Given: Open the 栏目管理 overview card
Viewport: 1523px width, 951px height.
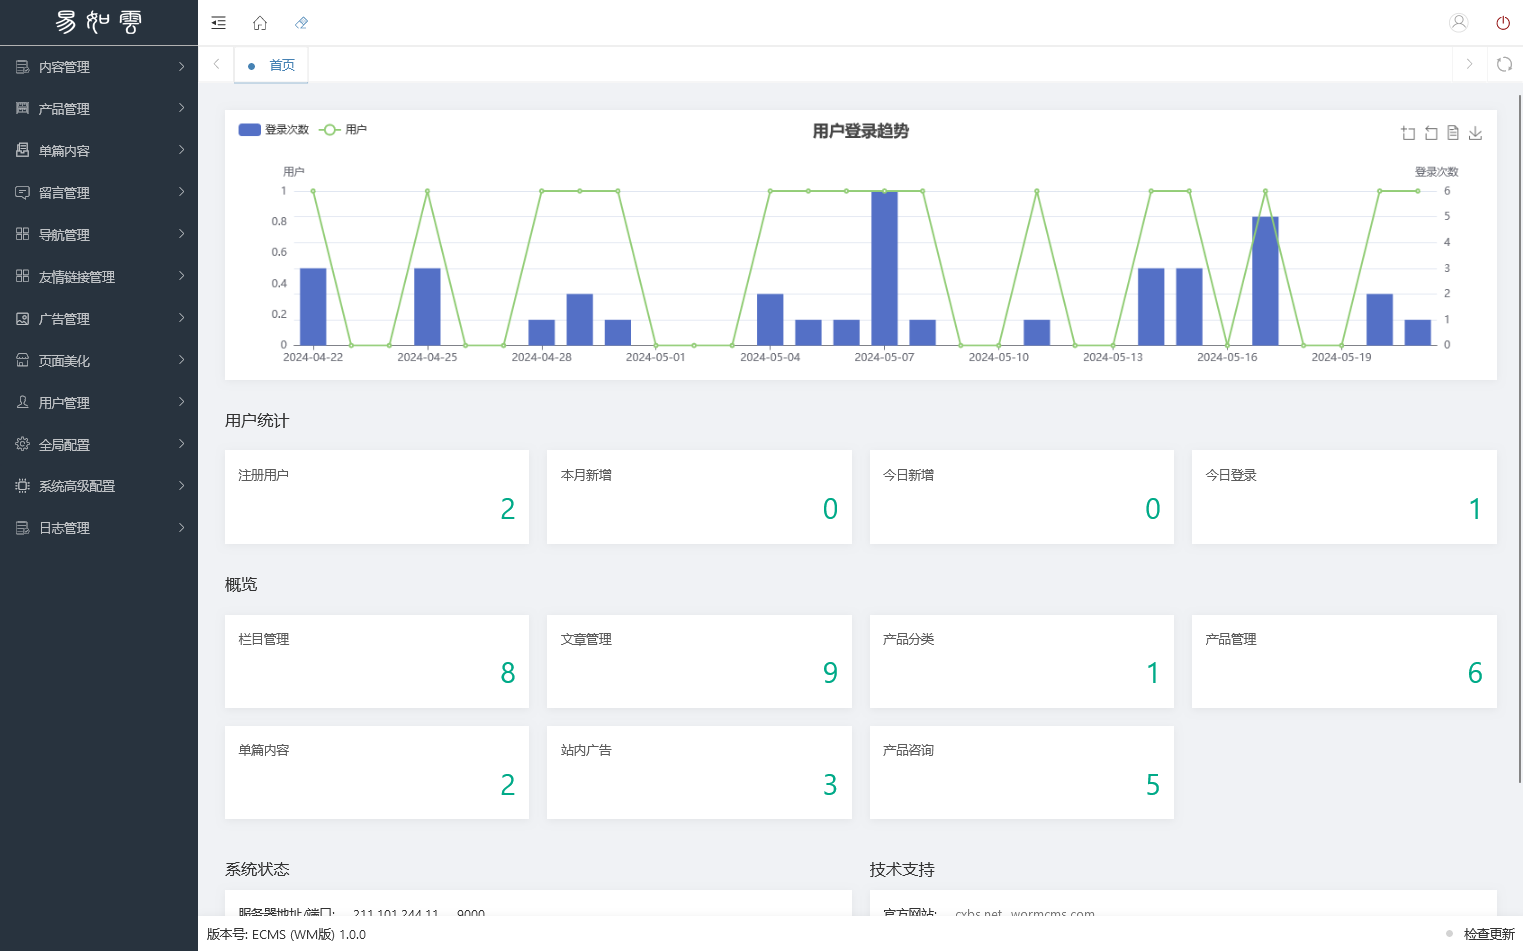Looking at the screenshot, I should [x=377, y=661].
